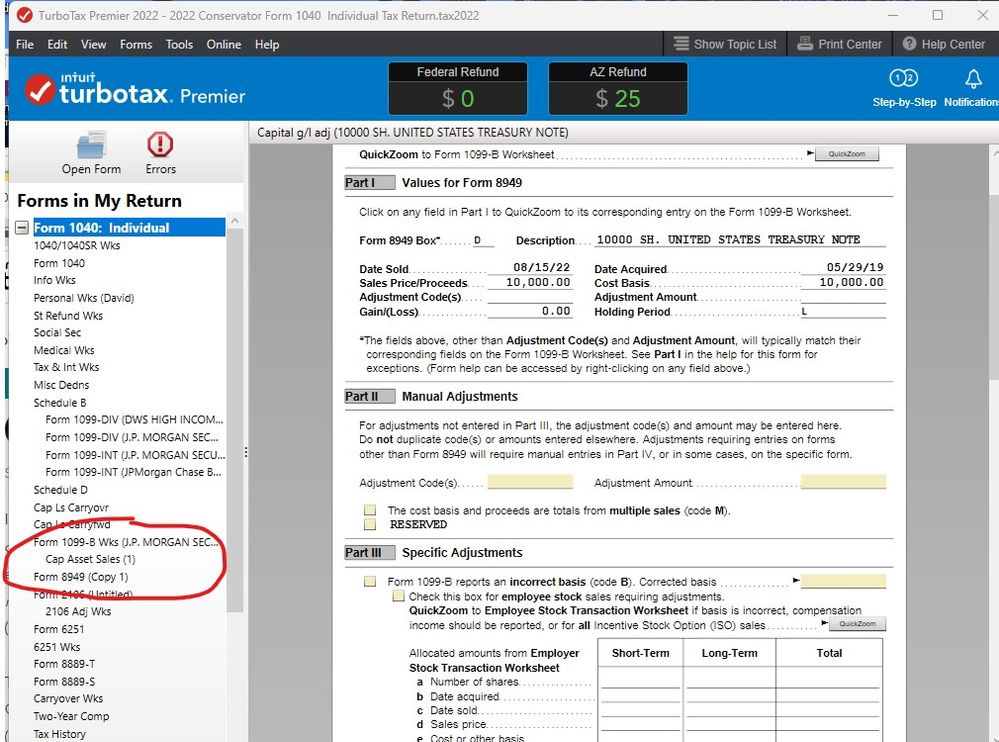The height and width of the screenshot is (742, 999).
Task: Click the Gain/(Loss) field 0.00
Action: tap(530, 311)
